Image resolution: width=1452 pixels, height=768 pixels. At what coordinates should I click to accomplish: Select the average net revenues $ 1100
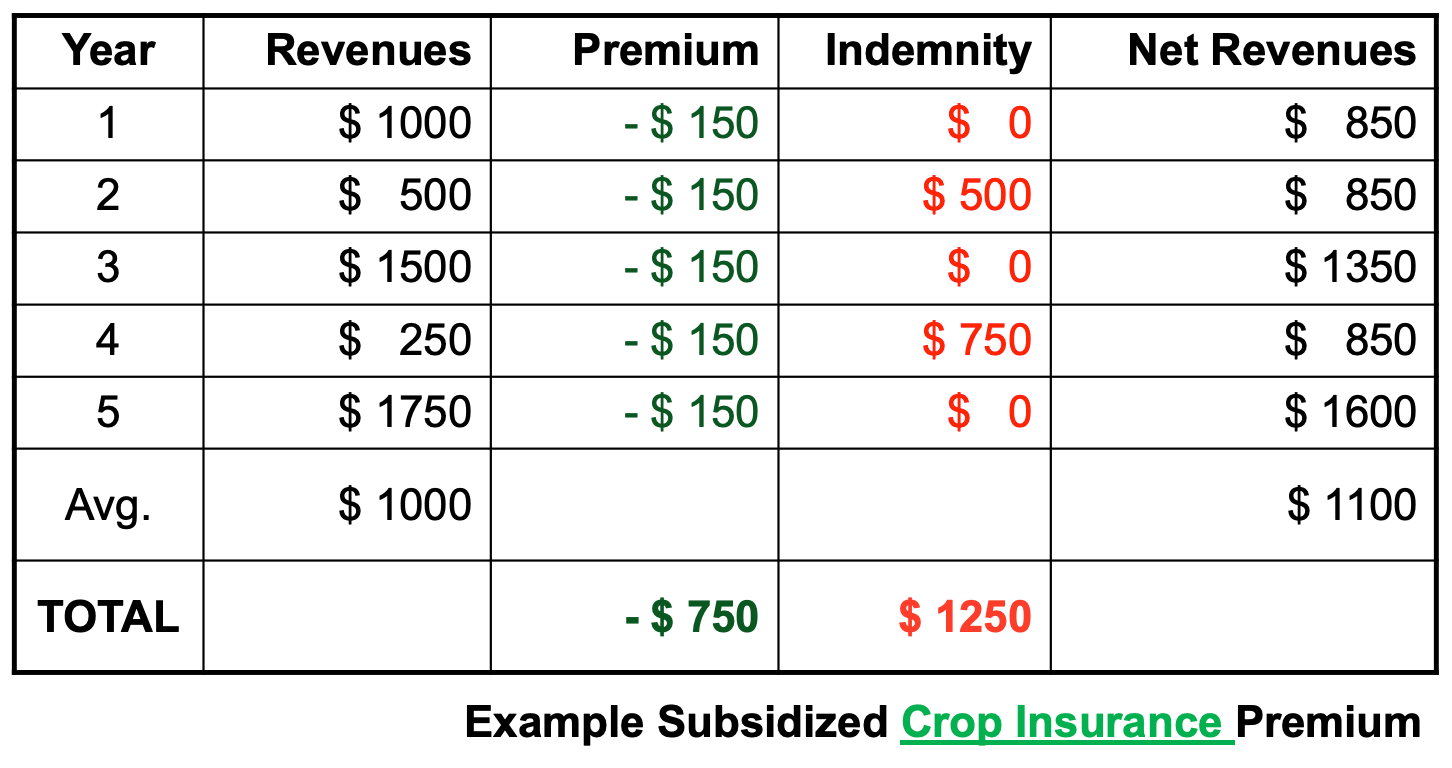(x=1351, y=505)
